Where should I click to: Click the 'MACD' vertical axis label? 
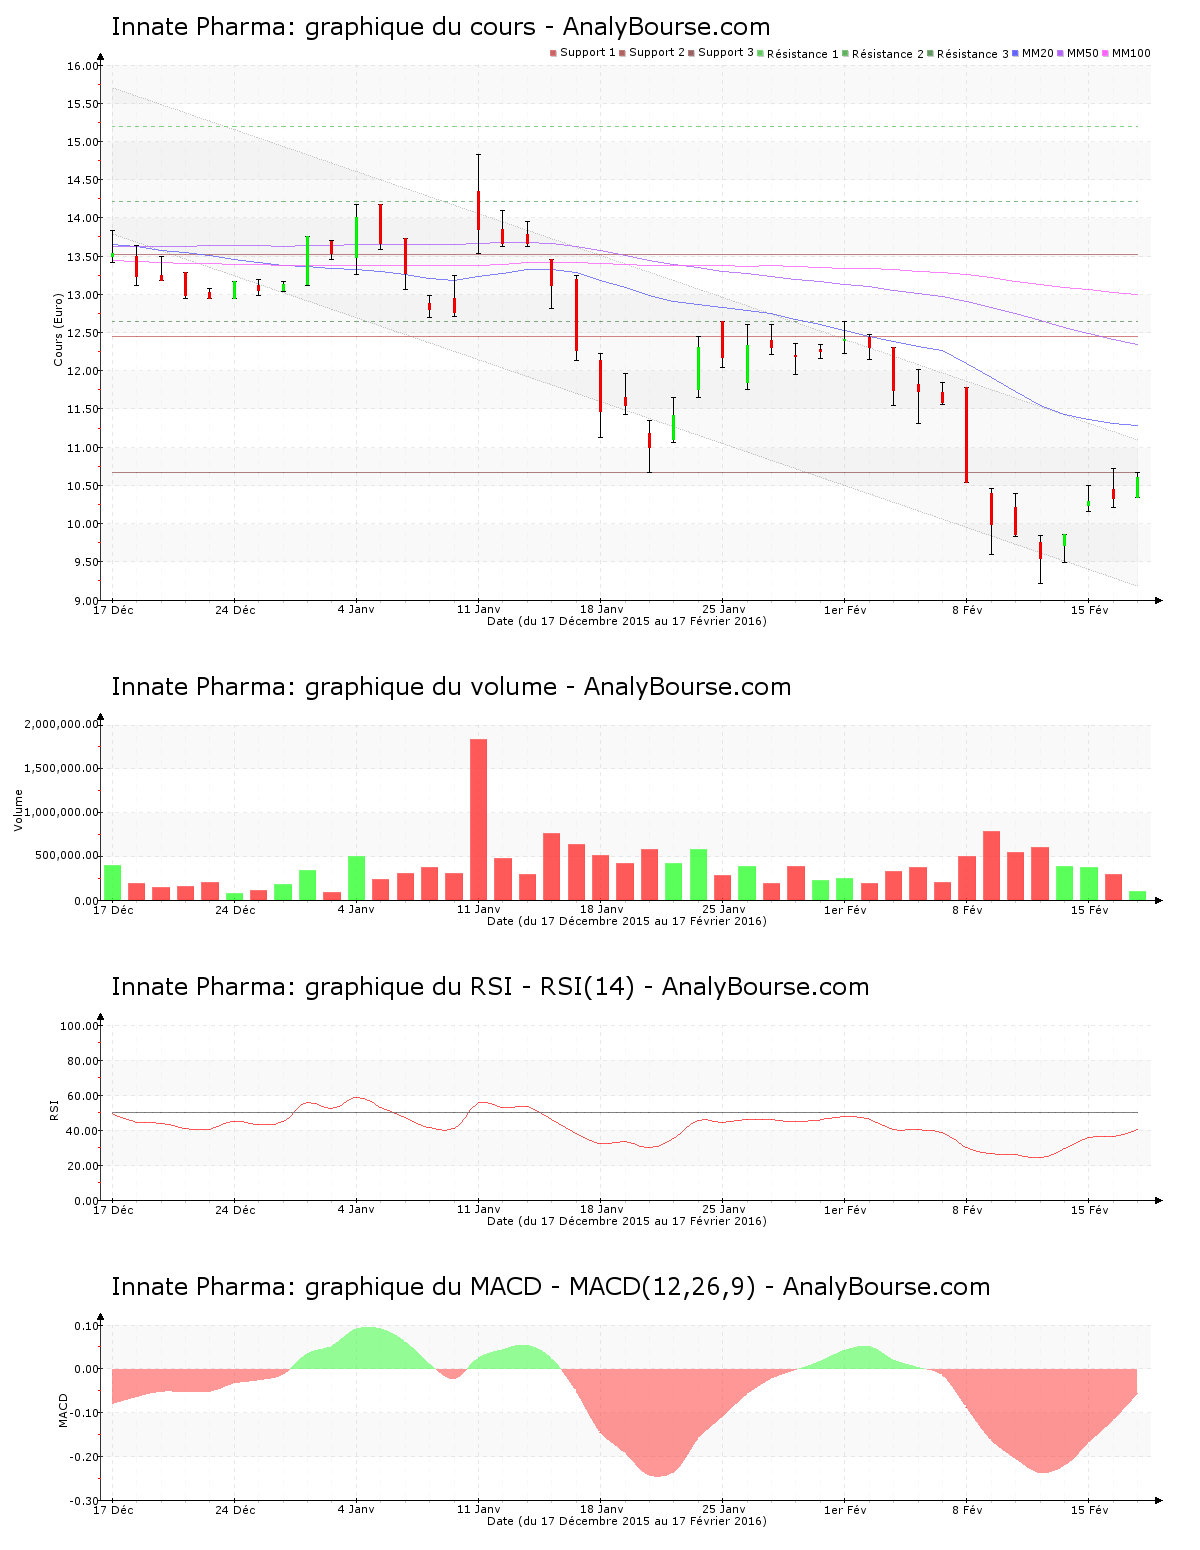63,1410
